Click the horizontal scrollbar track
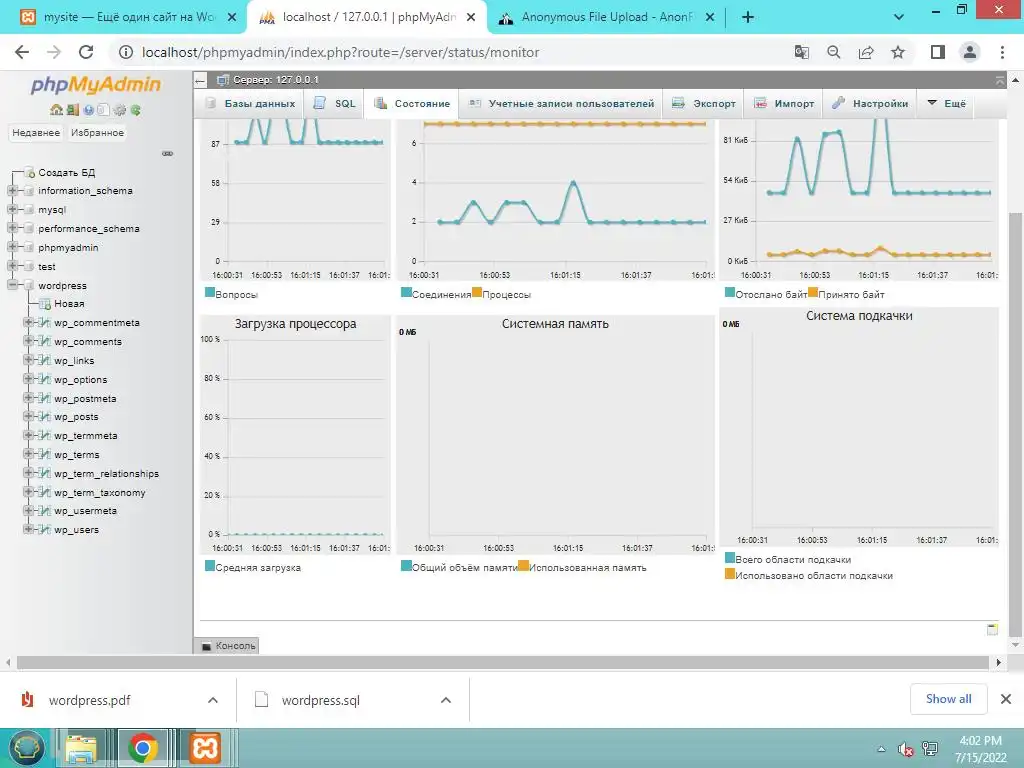Viewport: 1024px width, 768px height. [503, 663]
